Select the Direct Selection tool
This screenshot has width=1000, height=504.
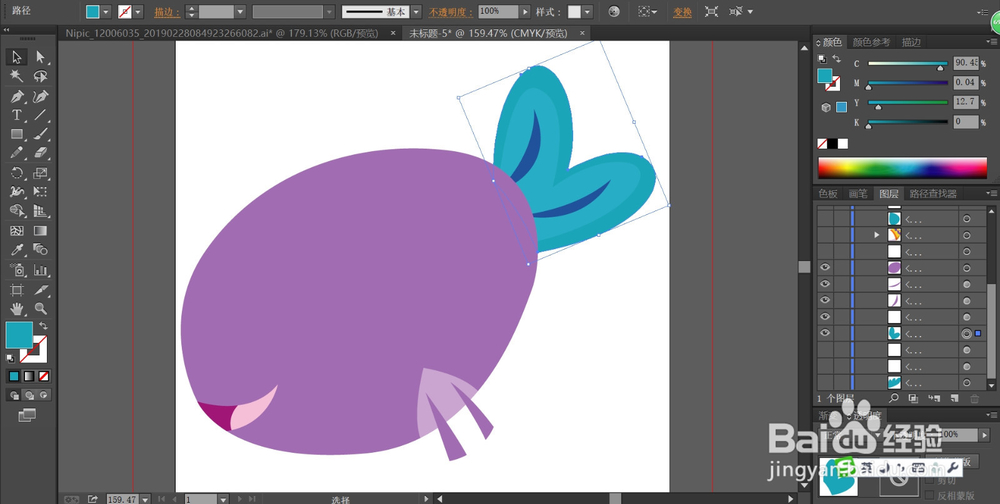click(x=41, y=57)
